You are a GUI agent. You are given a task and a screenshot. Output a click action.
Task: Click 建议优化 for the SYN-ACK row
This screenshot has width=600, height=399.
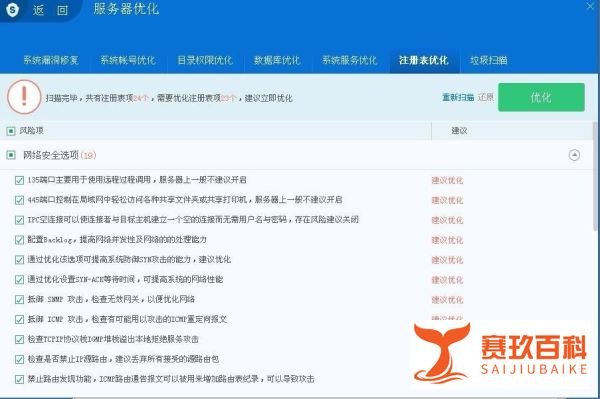pyautogui.click(x=447, y=280)
